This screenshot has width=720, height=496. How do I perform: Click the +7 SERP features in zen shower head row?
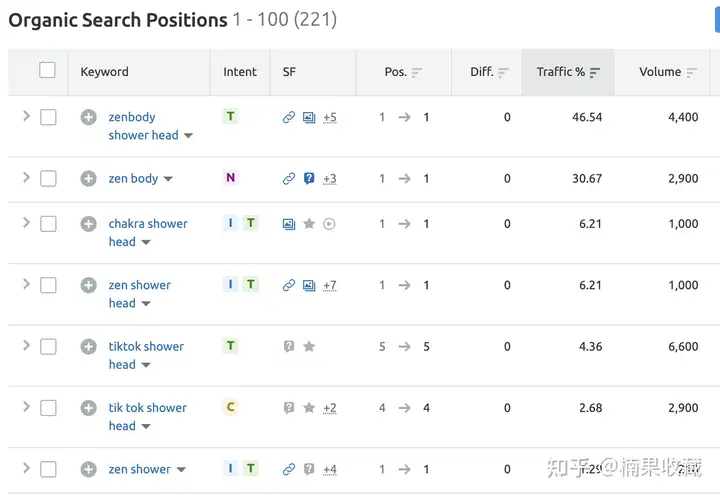(330, 285)
